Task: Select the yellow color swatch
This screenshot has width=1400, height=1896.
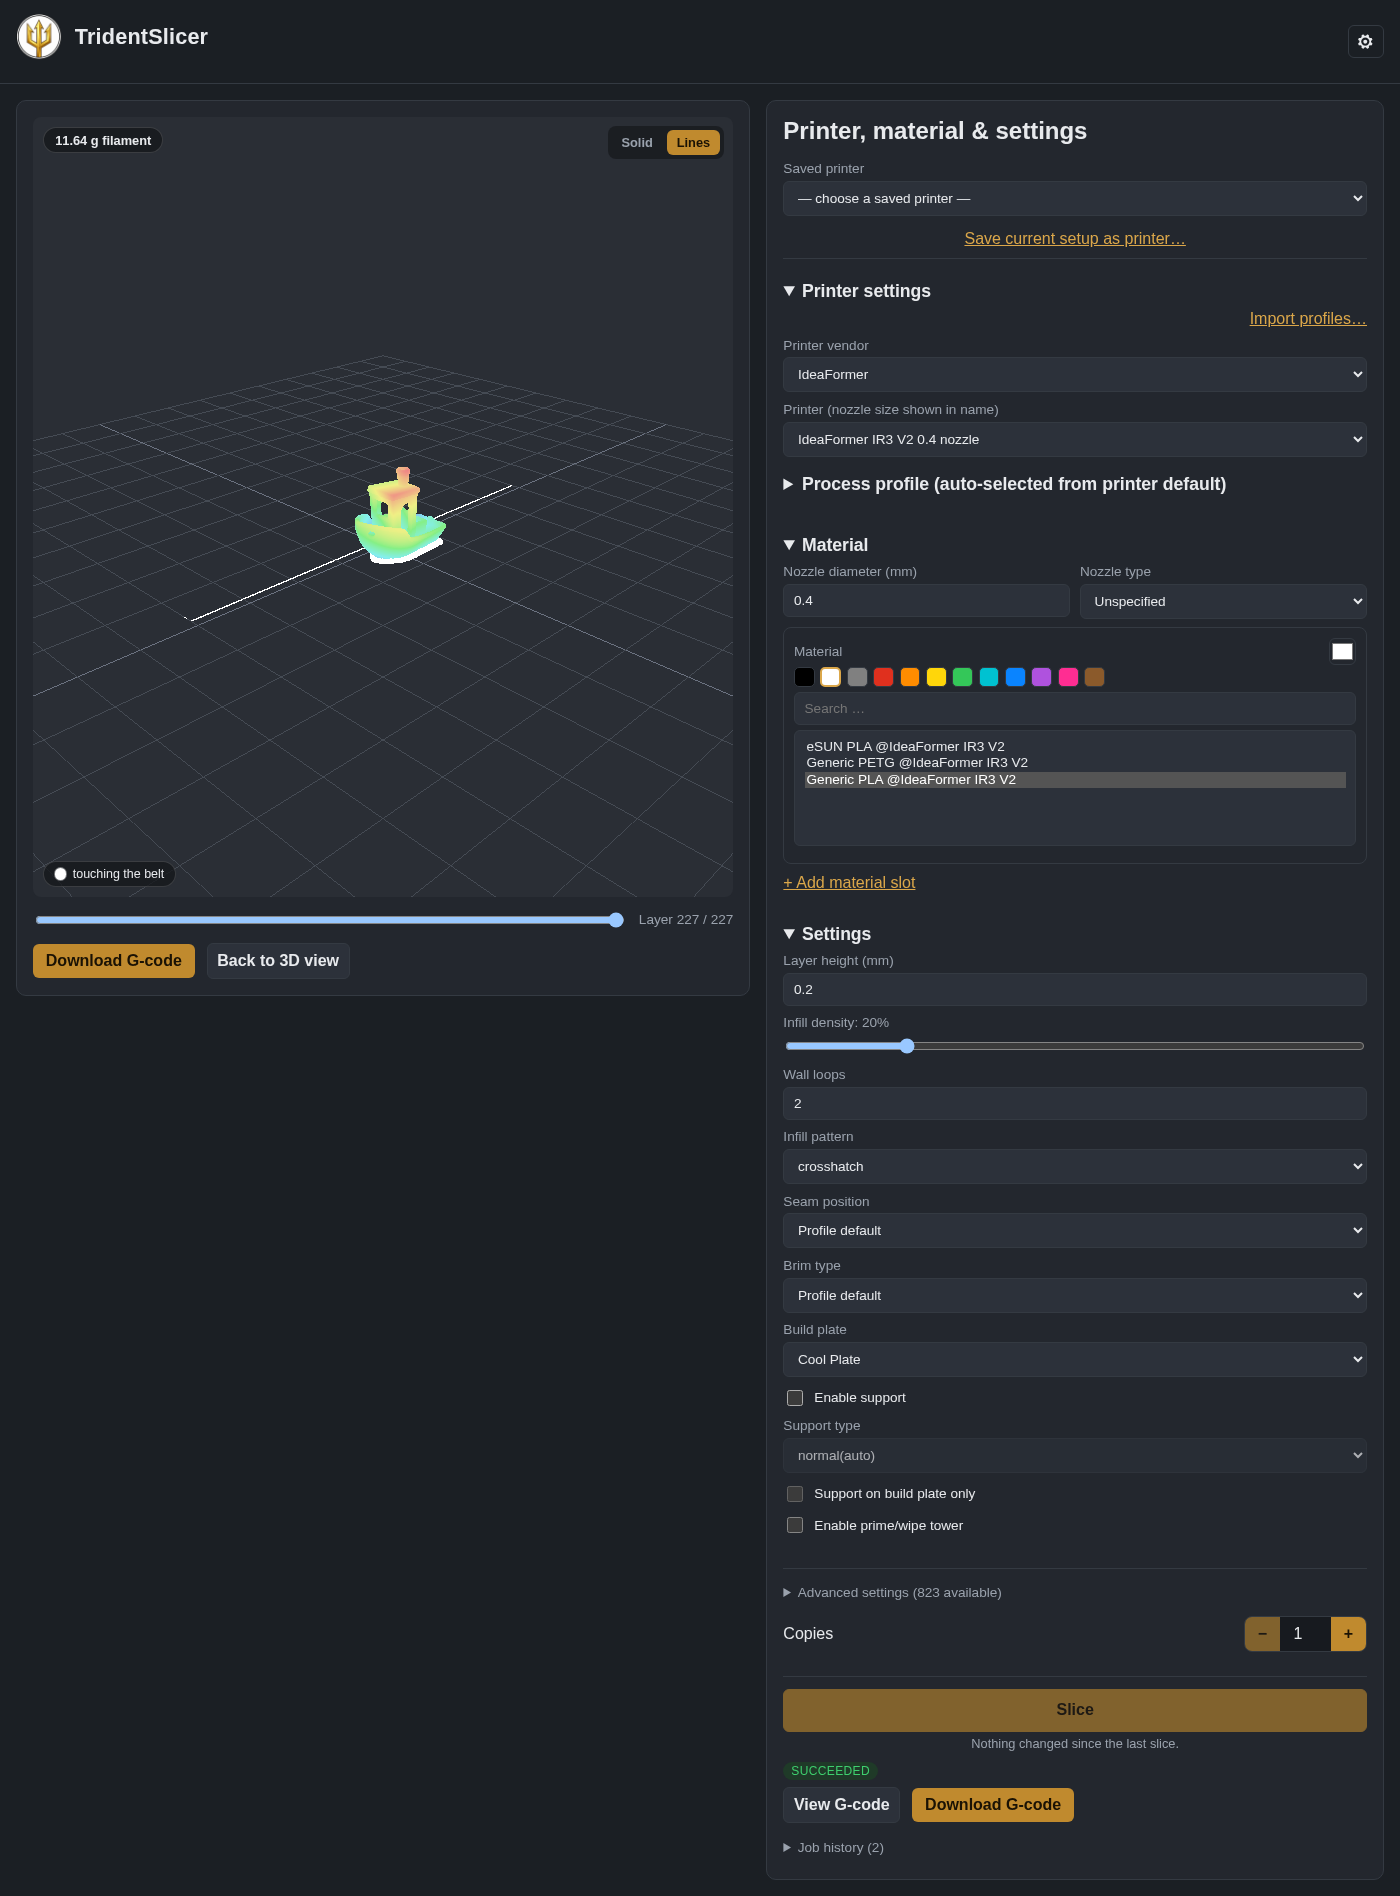Action: (x=936, y=677)
